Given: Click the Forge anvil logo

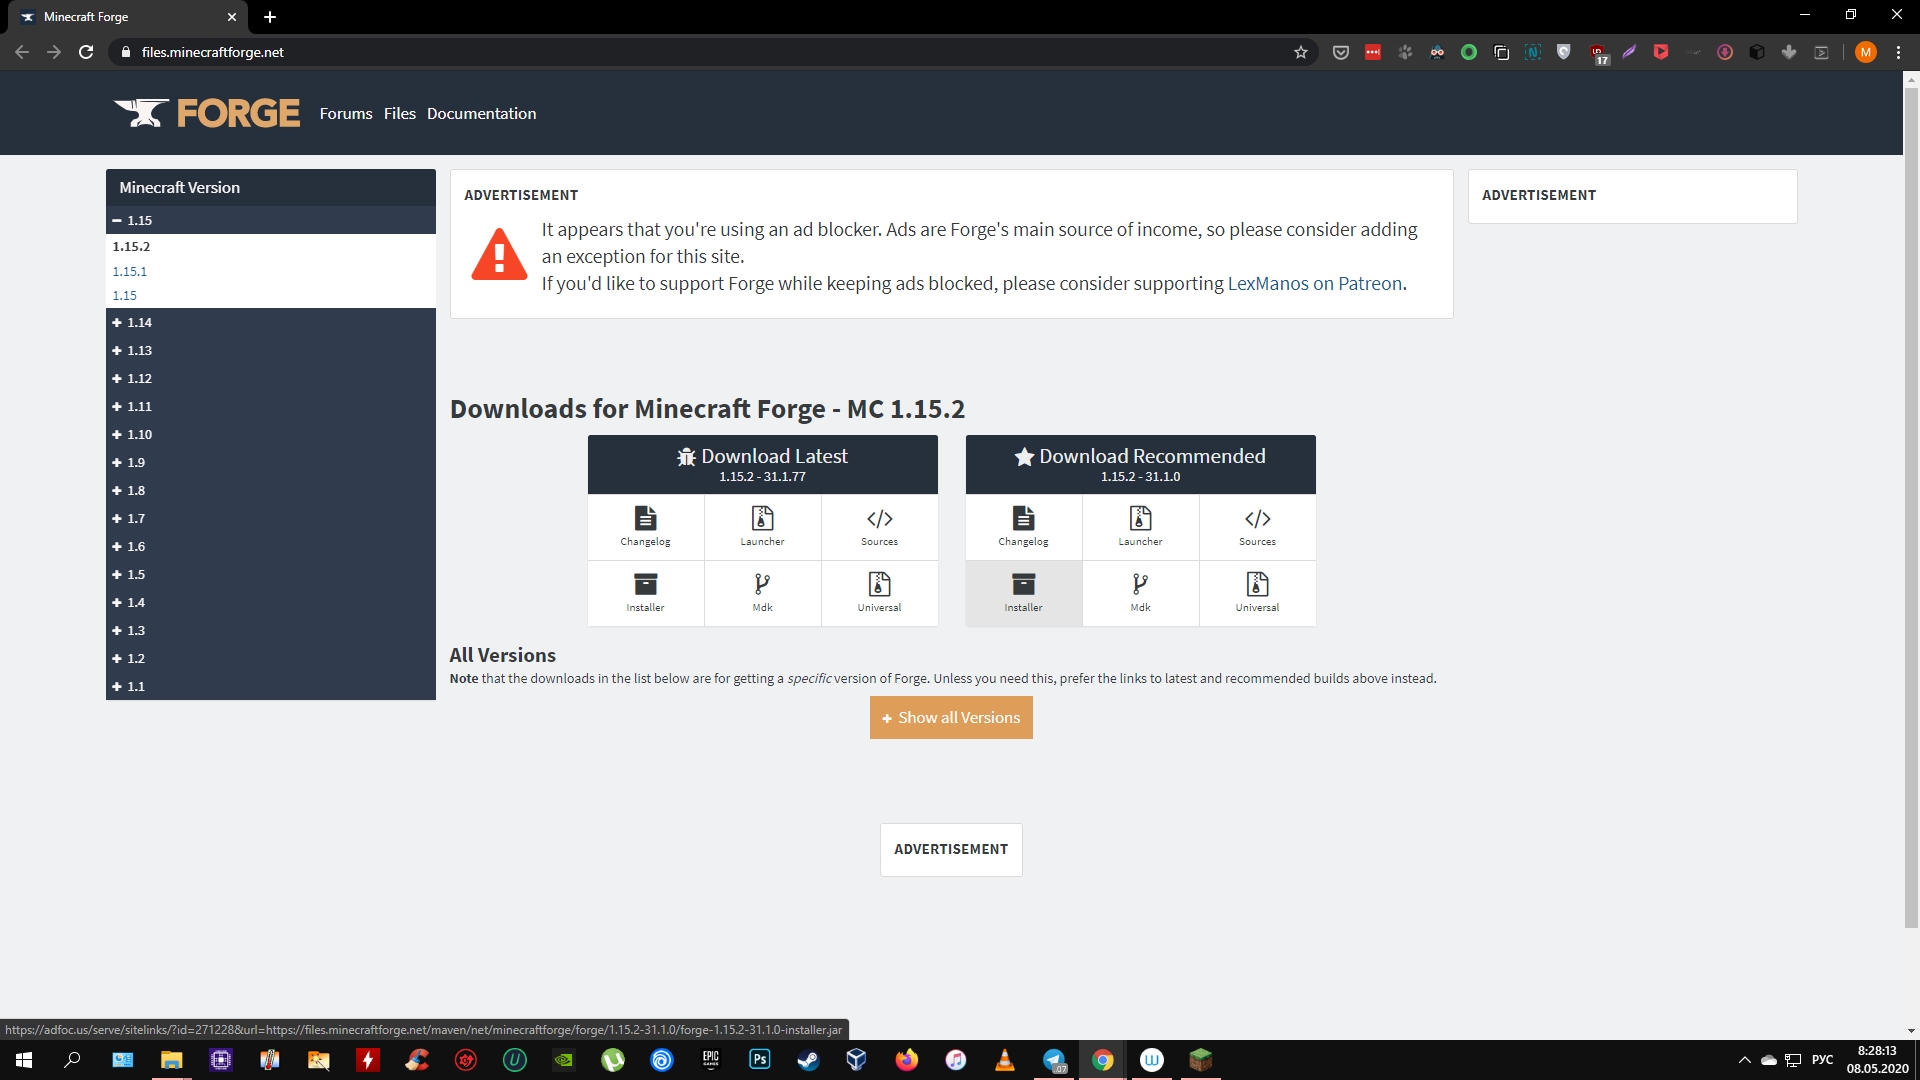Looking at the screenshot, I should click(x=206, y=113).
